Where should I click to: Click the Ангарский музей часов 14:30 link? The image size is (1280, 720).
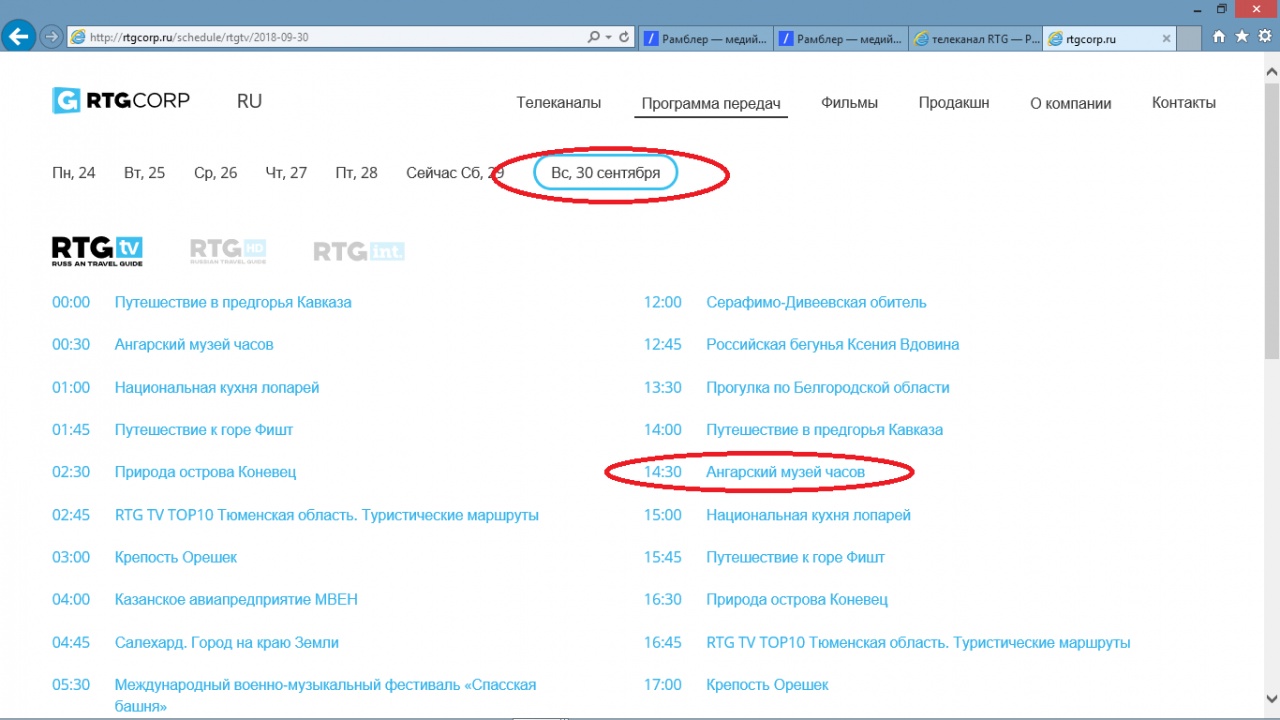(785, 472)
